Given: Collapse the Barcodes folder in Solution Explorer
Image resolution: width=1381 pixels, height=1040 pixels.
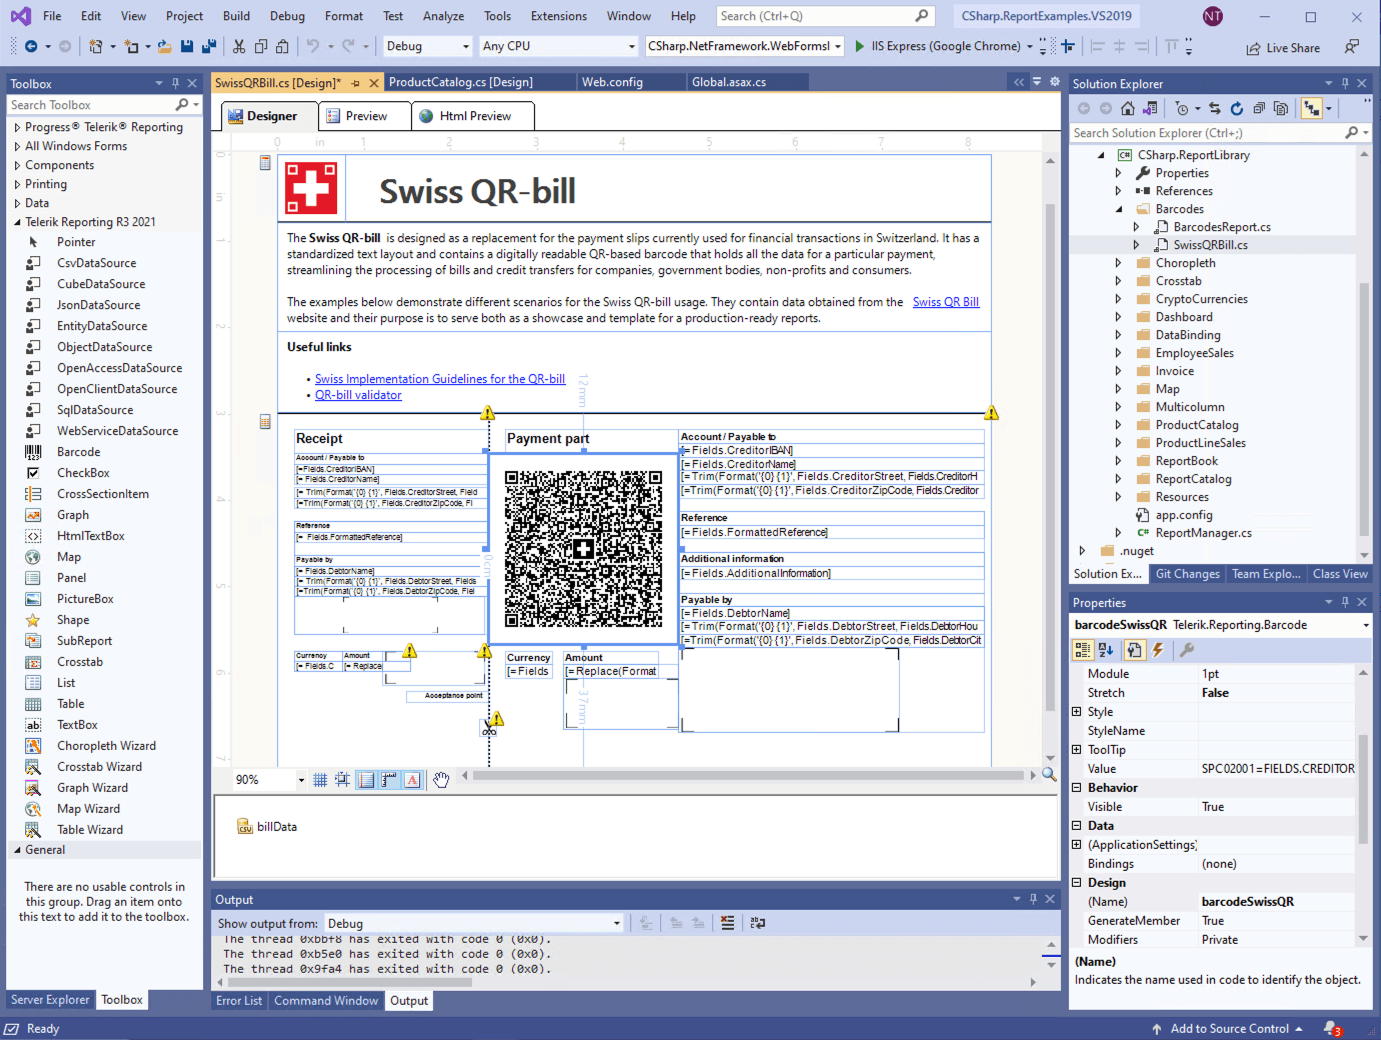Looking at the screenshot, I should click(x=1118, y=209).
